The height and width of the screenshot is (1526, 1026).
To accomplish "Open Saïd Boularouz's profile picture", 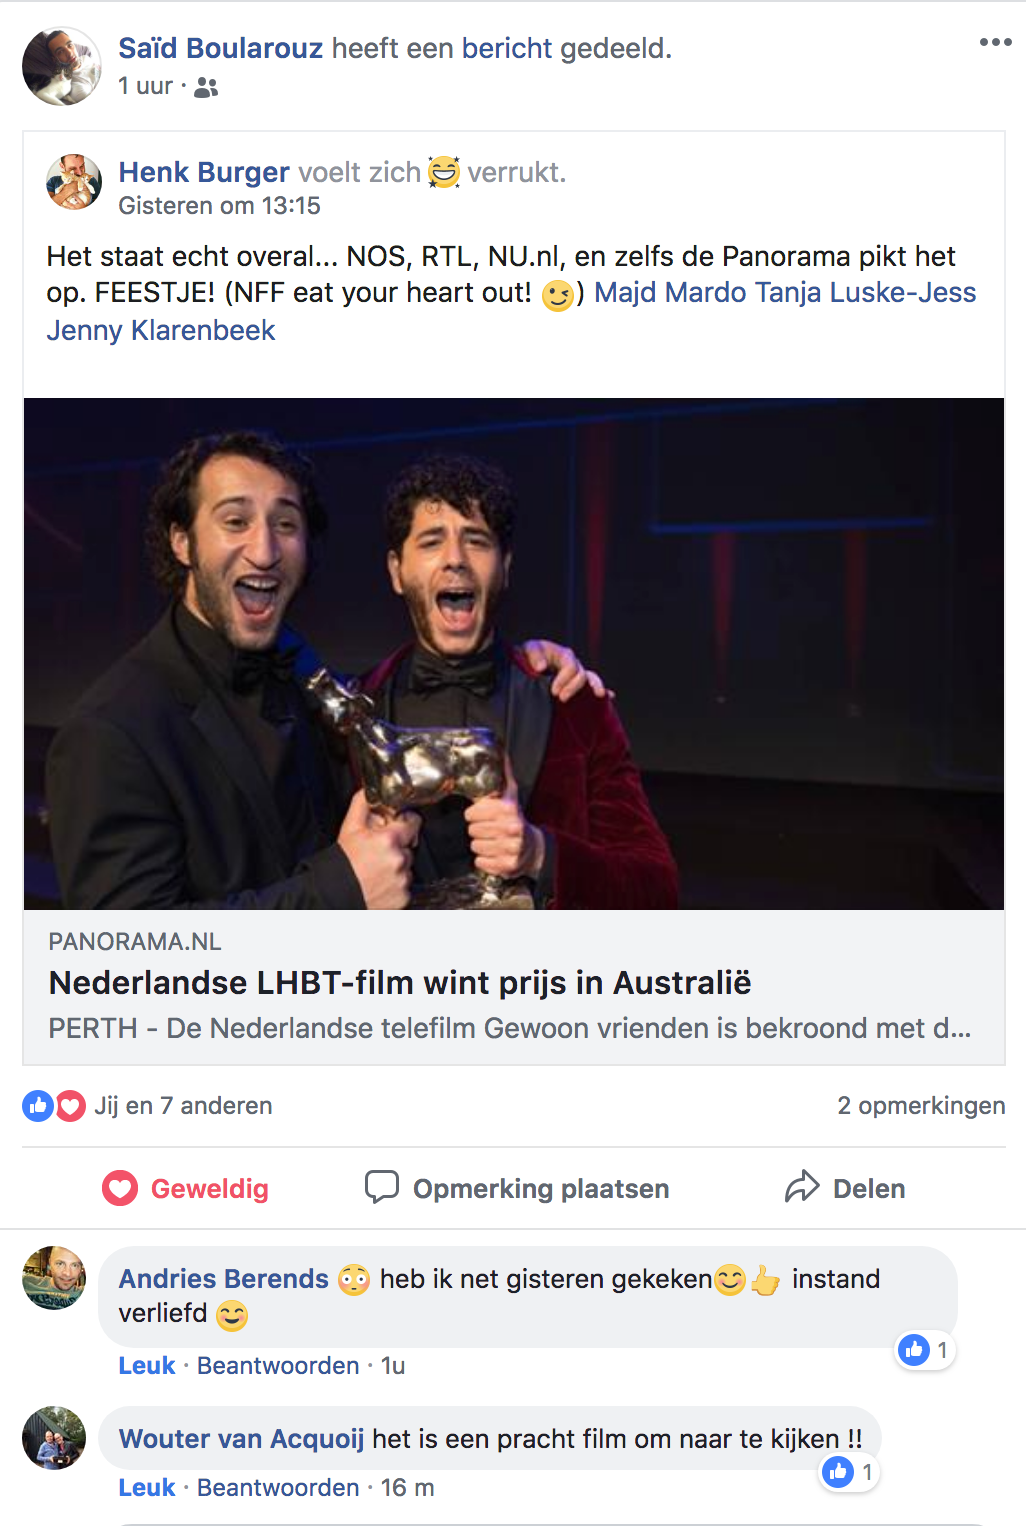I will tap(62, 66).
